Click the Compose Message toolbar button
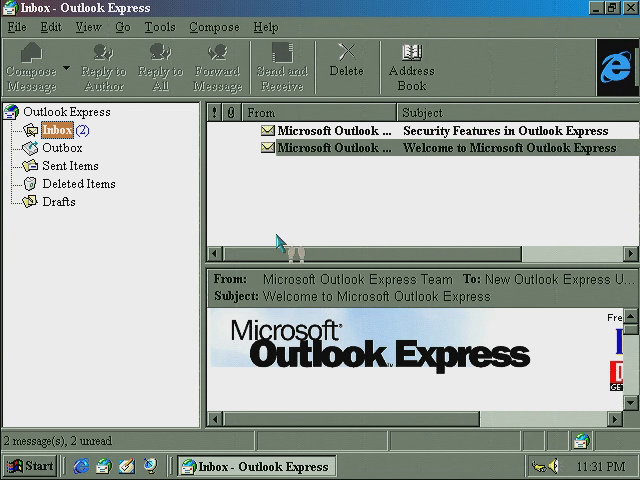The width and height of the screenshot is (640, 480). click(31, 68)
